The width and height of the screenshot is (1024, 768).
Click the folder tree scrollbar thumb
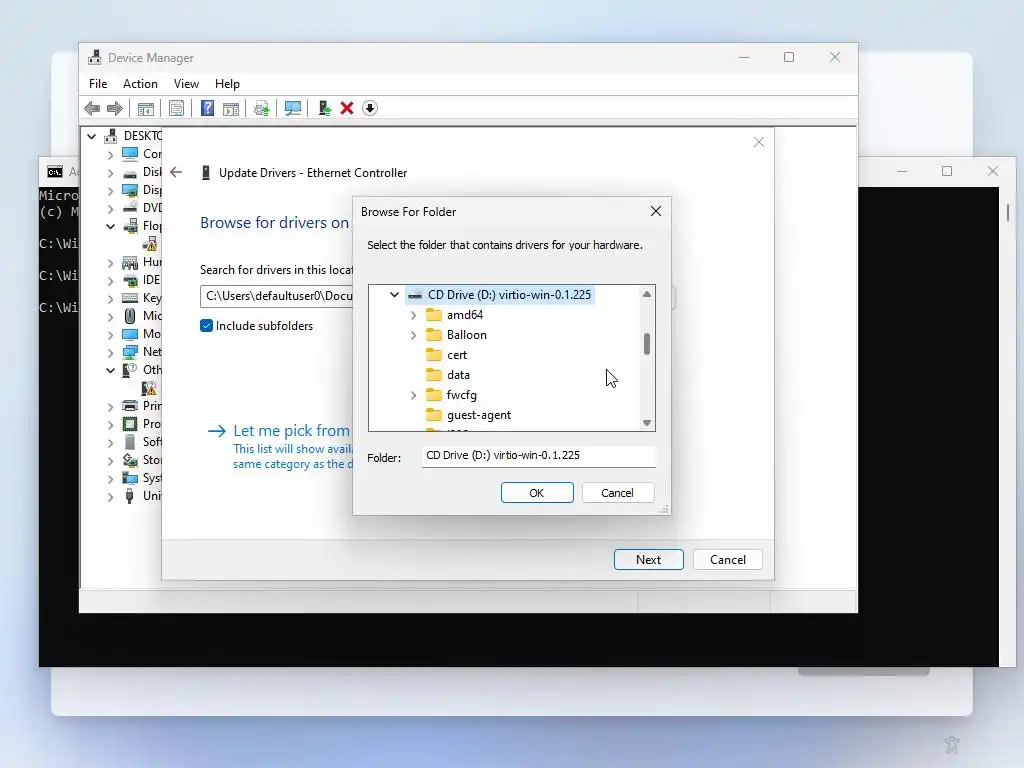(647, 344)
